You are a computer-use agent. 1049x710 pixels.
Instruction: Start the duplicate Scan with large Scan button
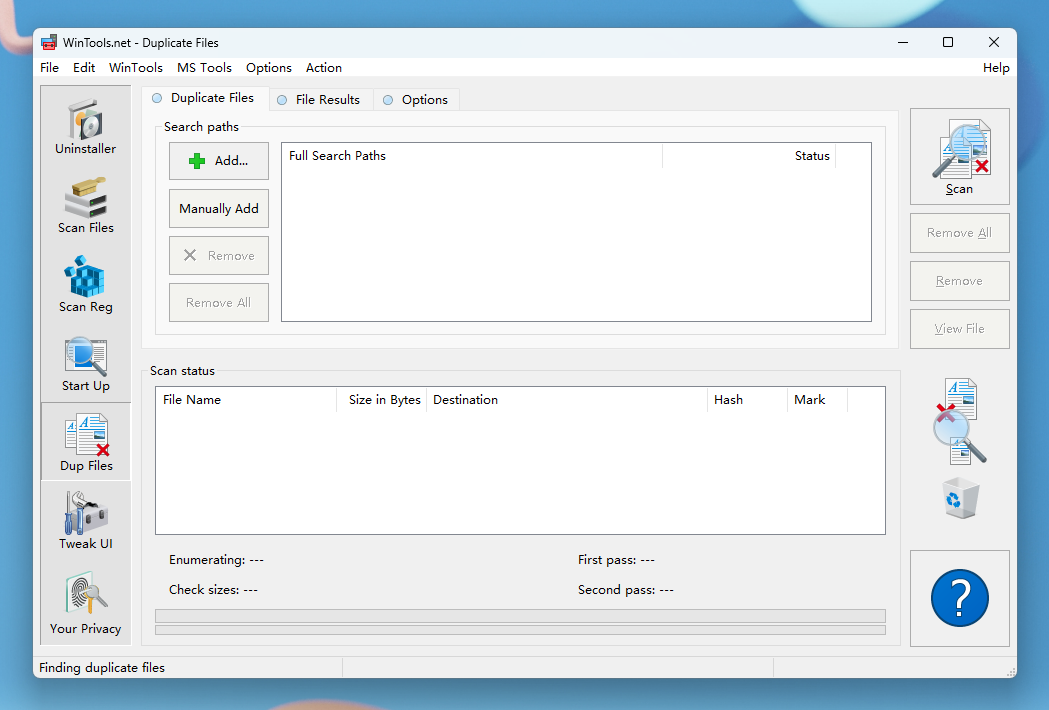coord(959,157)
